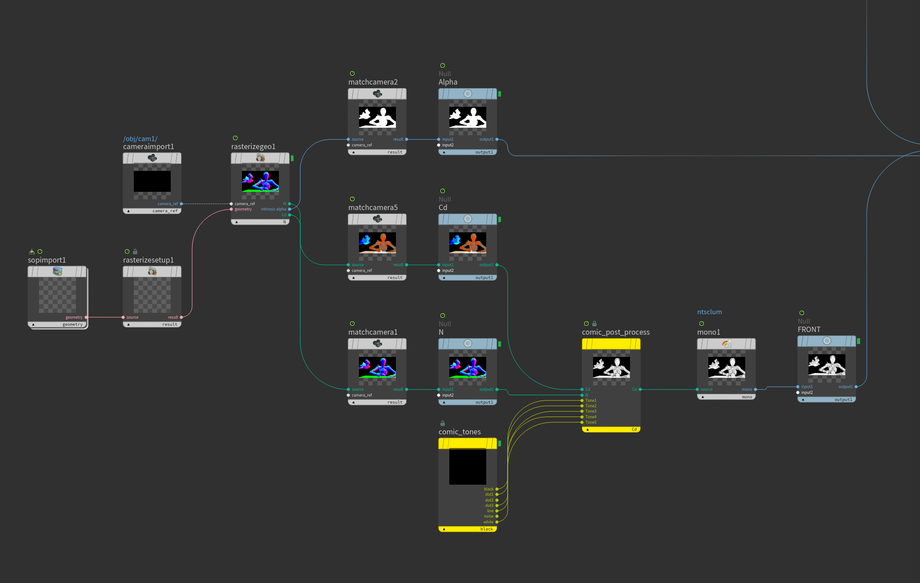Click the rasterizesetup1 node header icon

152,271
